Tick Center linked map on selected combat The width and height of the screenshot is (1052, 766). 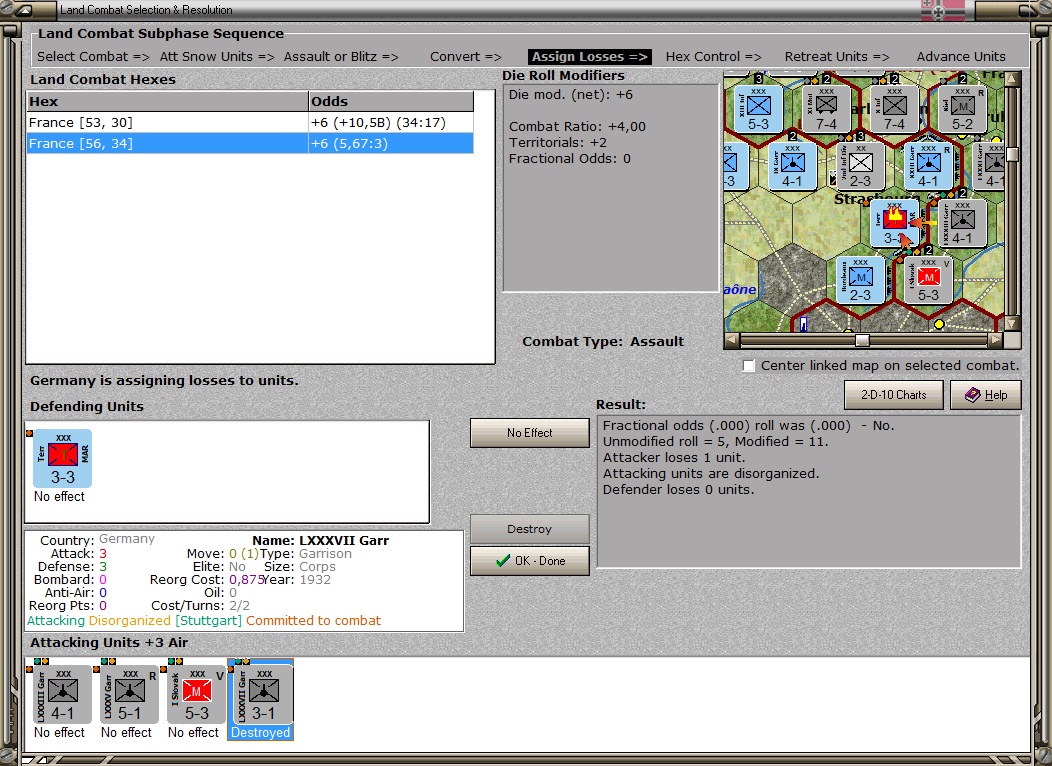click(x=749, y=366)
